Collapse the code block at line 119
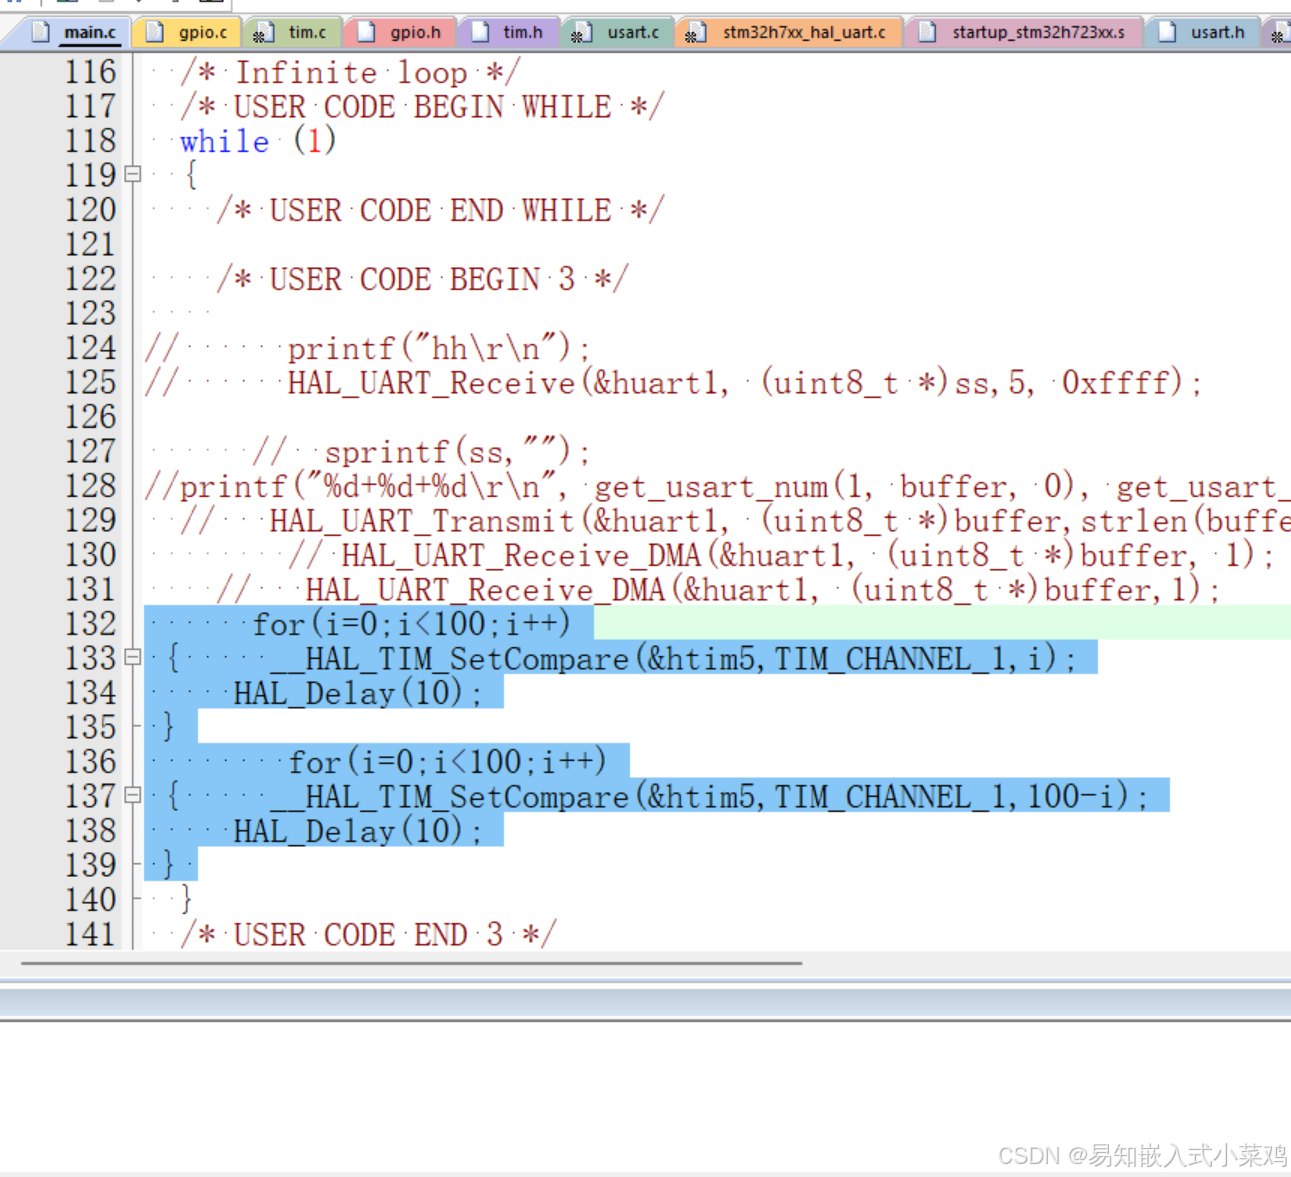 pyautogui.click(x=132, y=175)
